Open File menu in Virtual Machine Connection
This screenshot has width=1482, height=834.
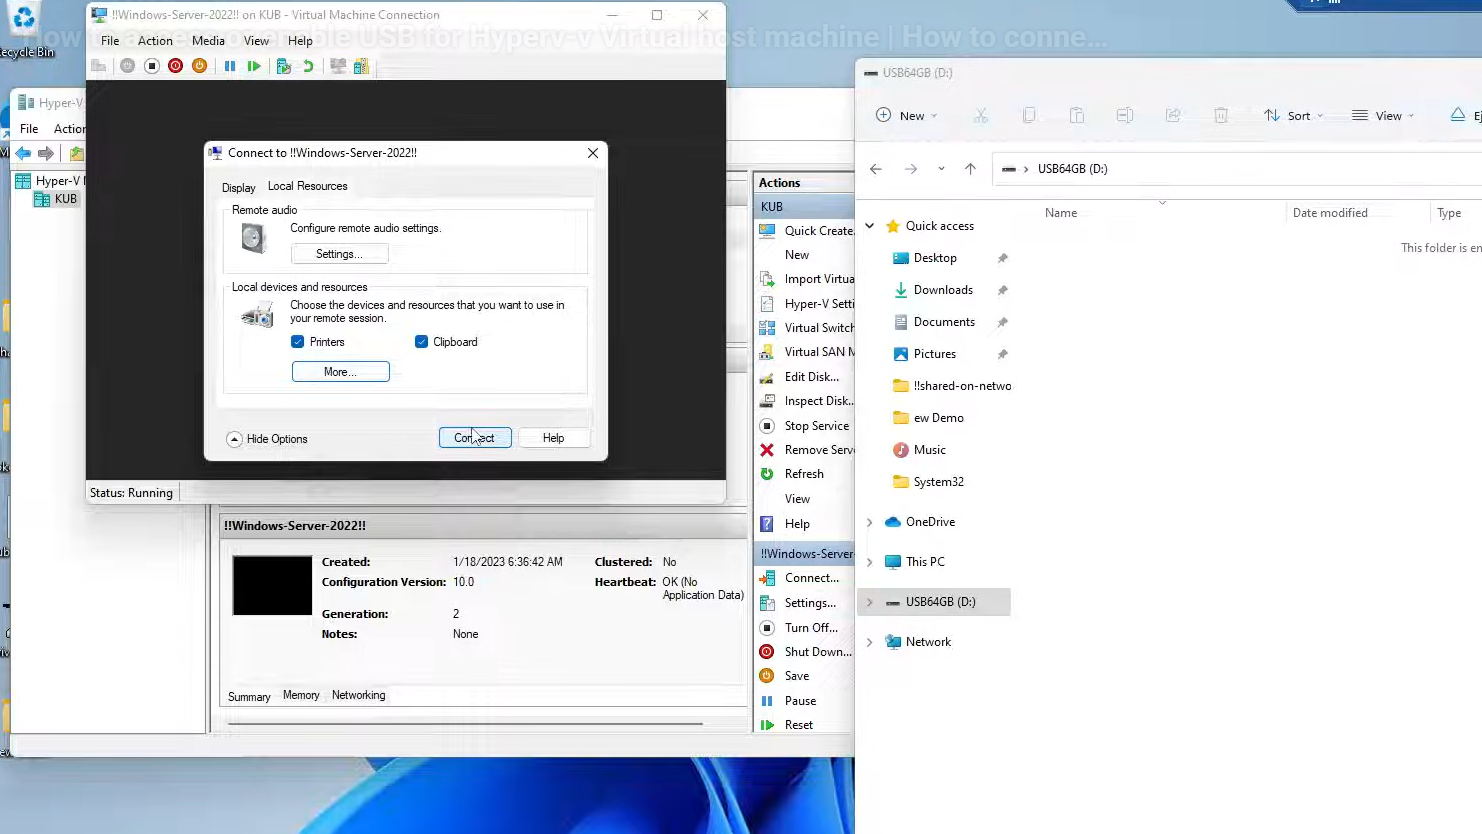coord(110,41)
